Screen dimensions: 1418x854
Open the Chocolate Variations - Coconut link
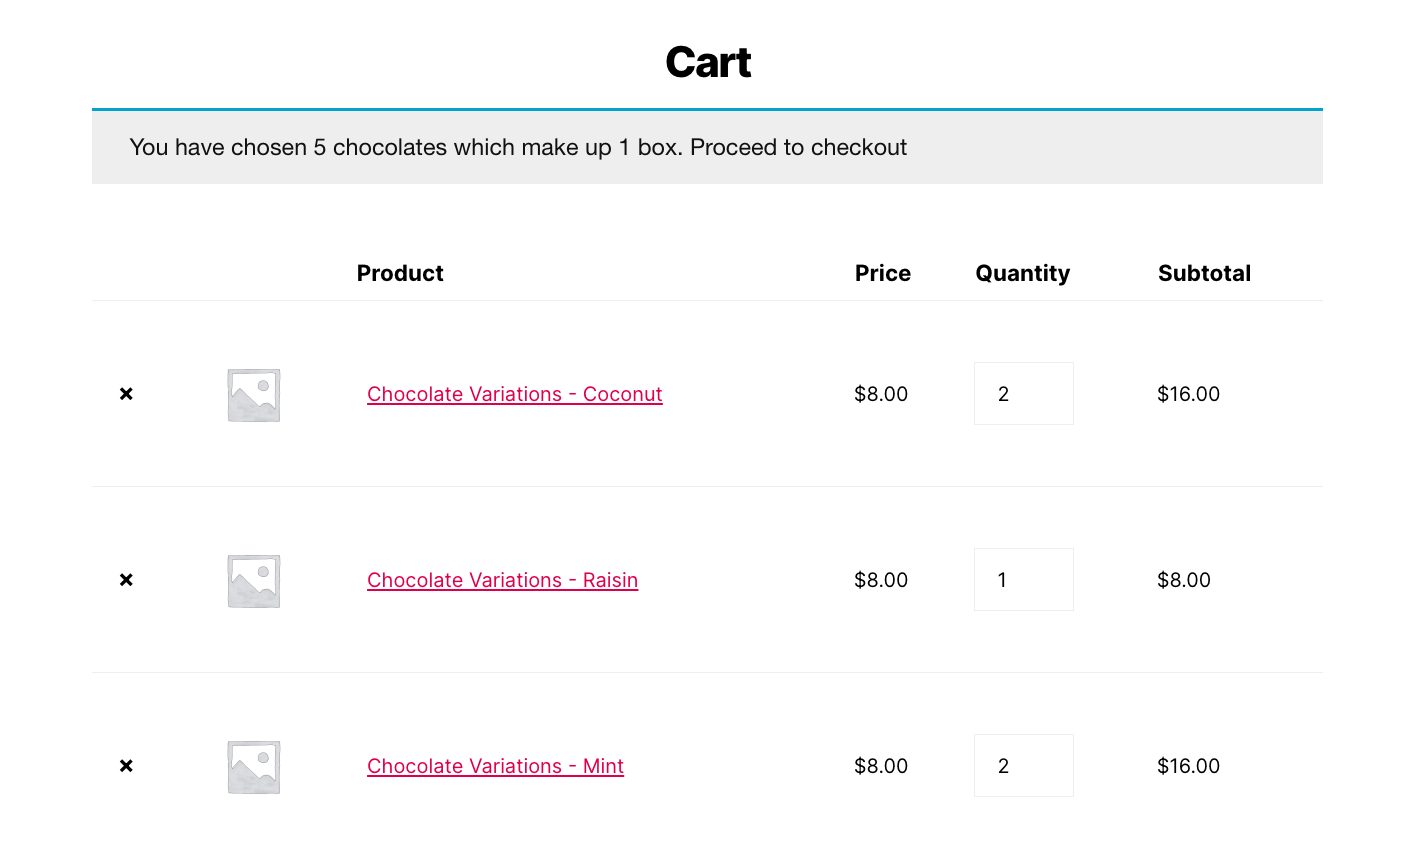[514, 394]
